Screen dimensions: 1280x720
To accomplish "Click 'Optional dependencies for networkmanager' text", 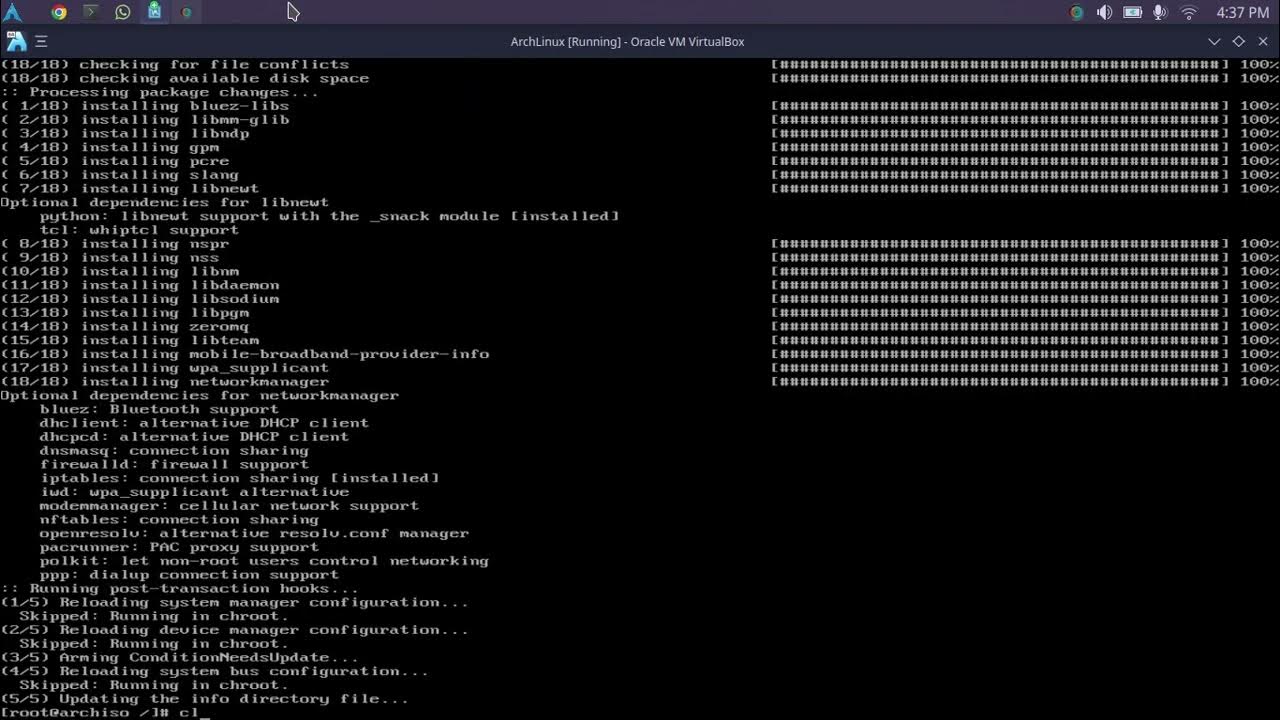I will 200,396.
